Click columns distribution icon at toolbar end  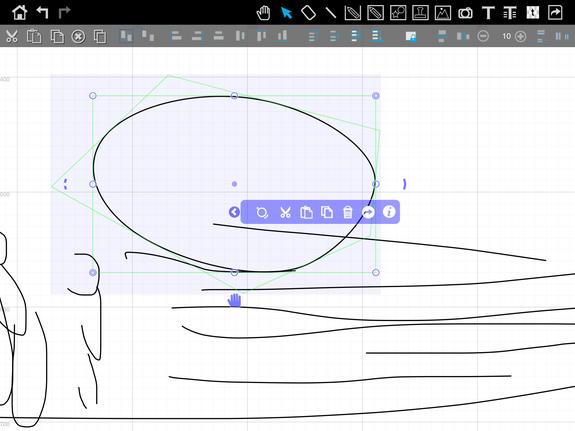(562, 36)
